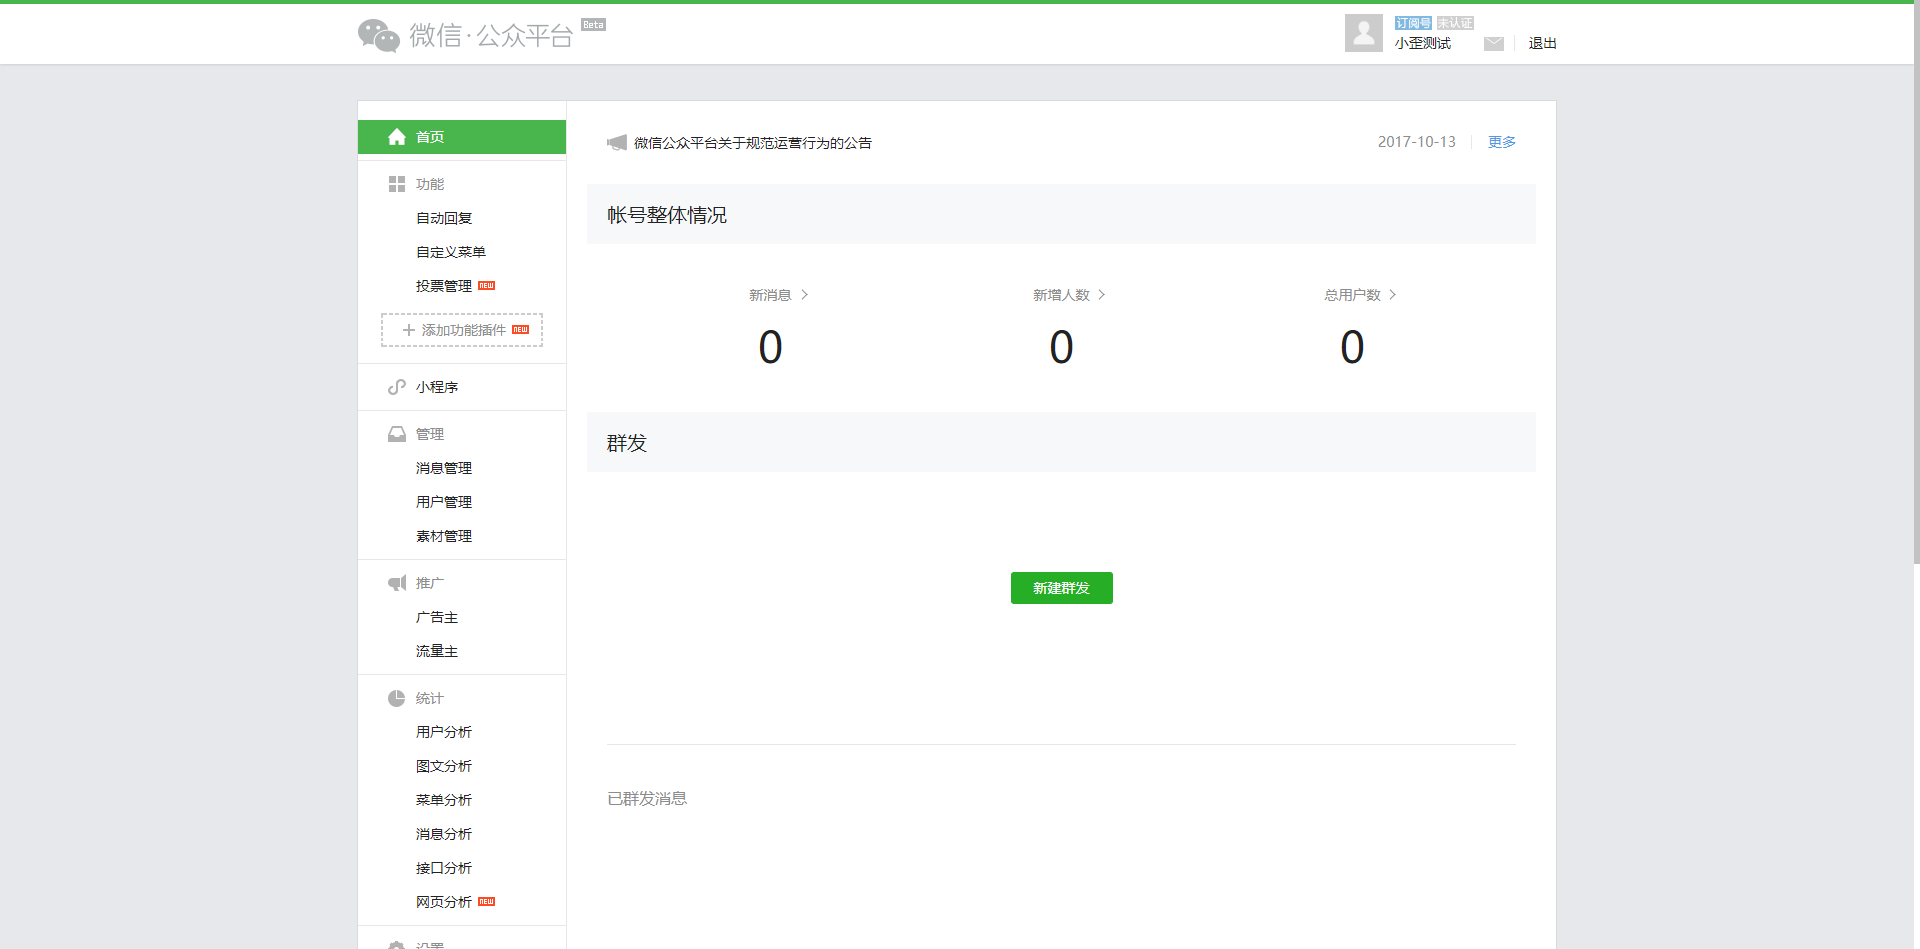
Task: View 网页分析 statistics
Action: [444, 902]
